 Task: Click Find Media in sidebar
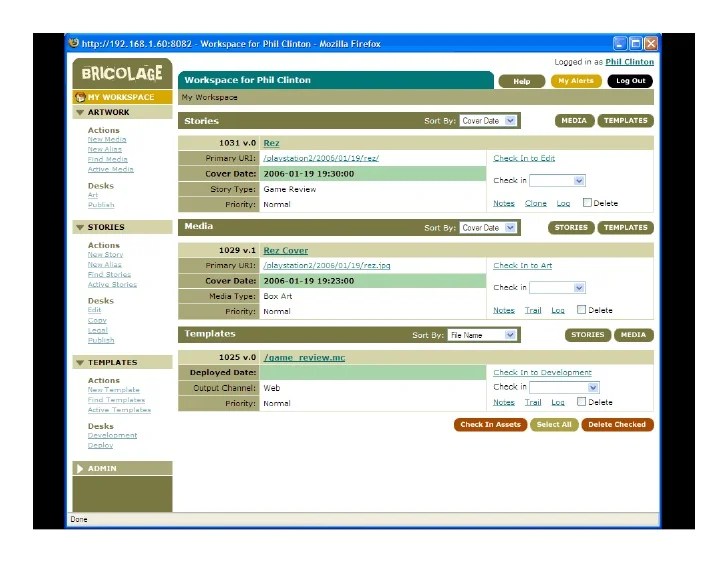(x=107, y=159)
